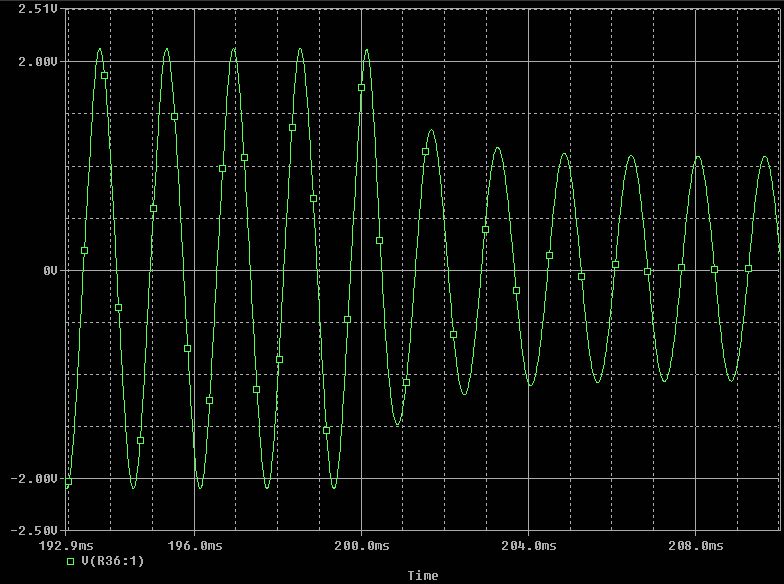784x584 pixels.
Task: Select the 2.51V Y-axis label
Action: (x=38, y=8)
